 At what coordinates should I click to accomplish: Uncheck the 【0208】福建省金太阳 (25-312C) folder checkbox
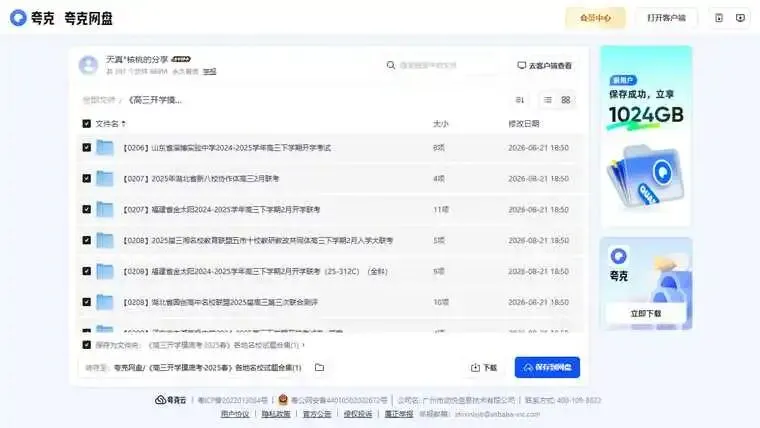(86, 271)
